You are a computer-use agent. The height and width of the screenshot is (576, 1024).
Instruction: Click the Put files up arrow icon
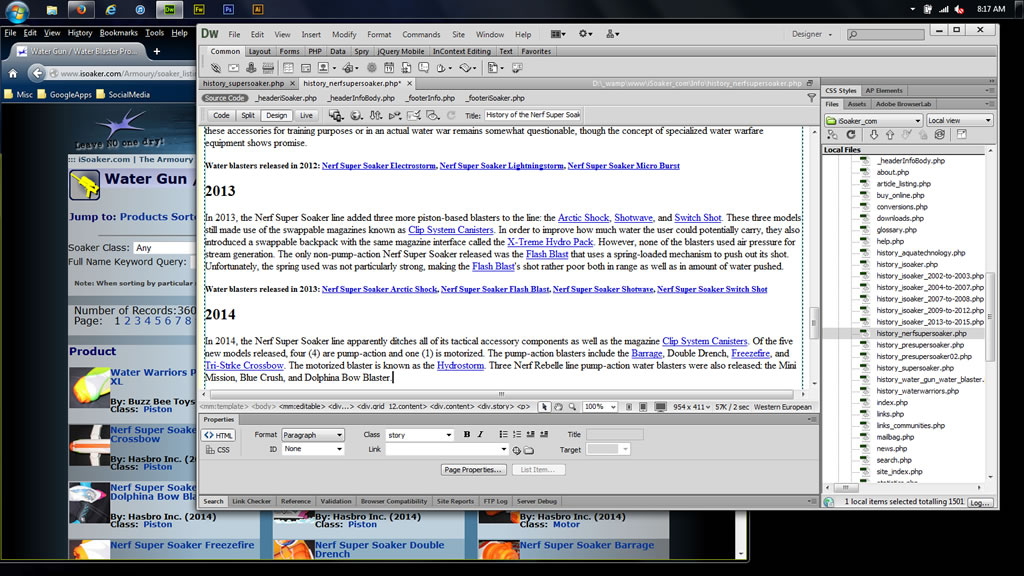click(x=890, y=135)
